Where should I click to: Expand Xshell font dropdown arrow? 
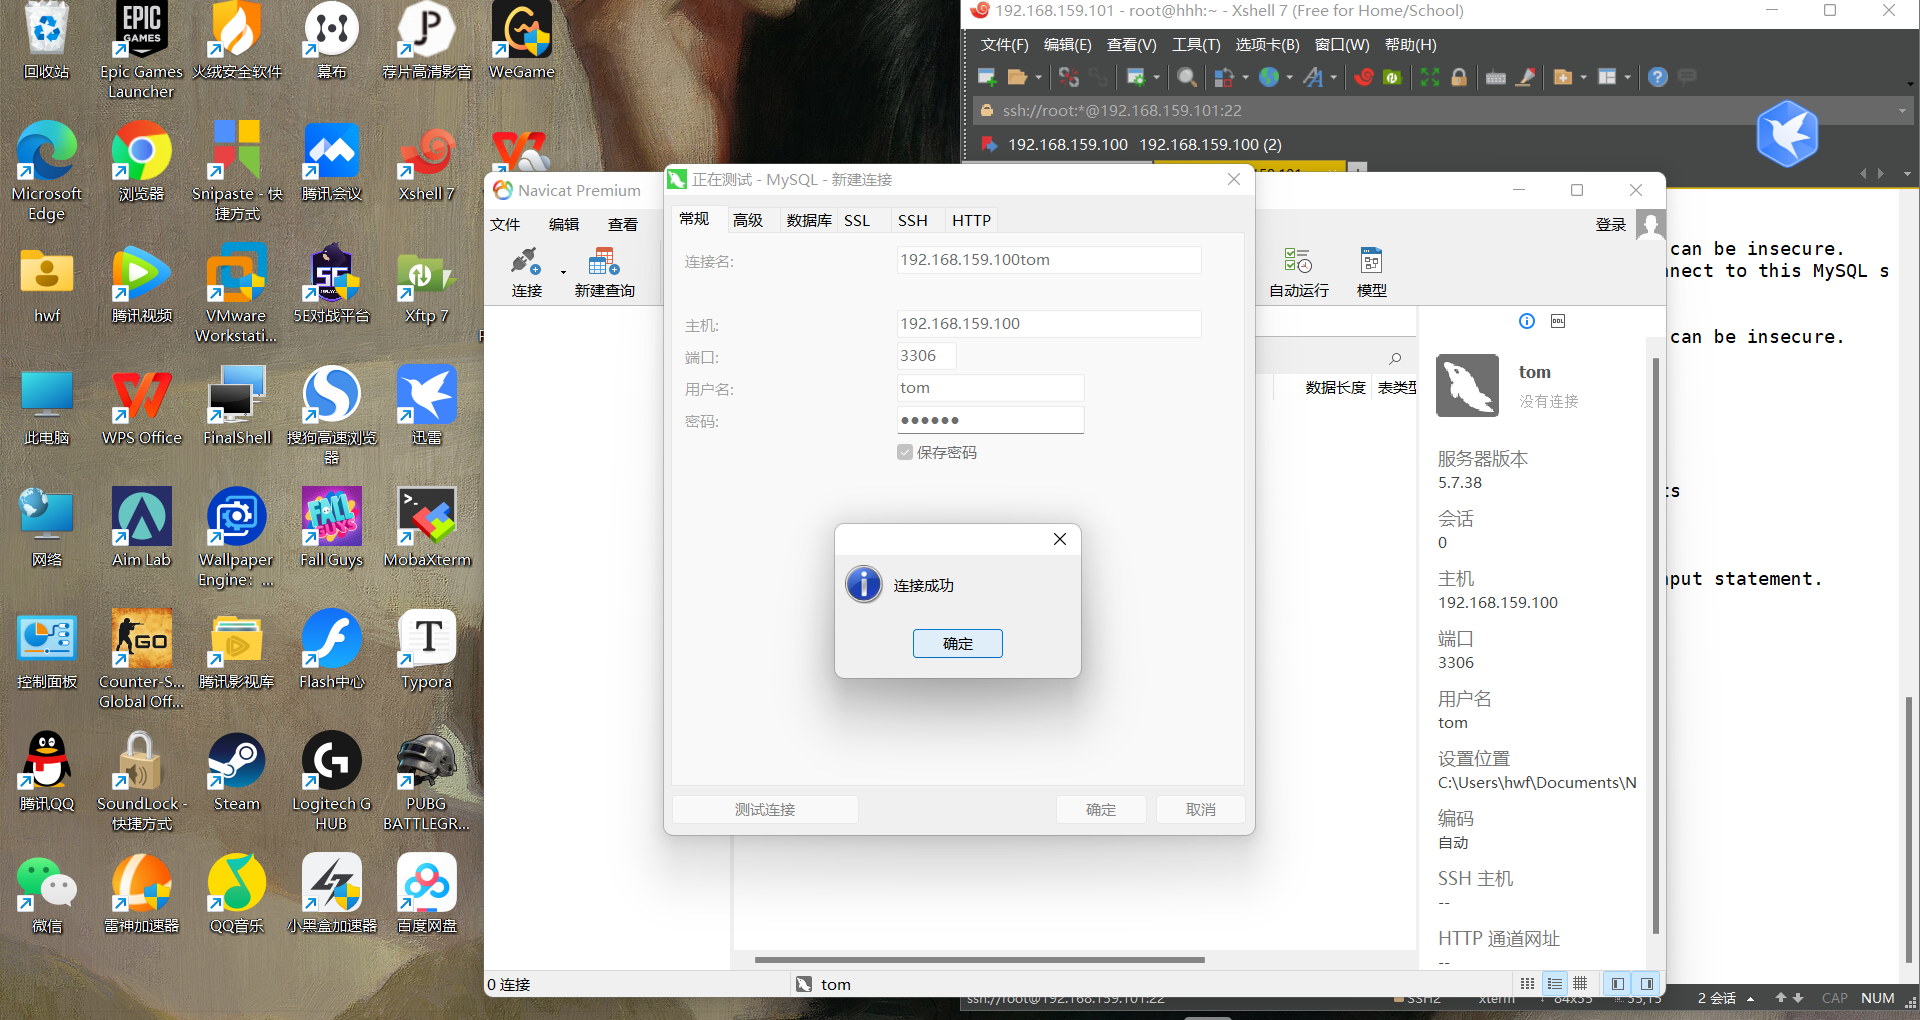click(x=1333, y=77)
